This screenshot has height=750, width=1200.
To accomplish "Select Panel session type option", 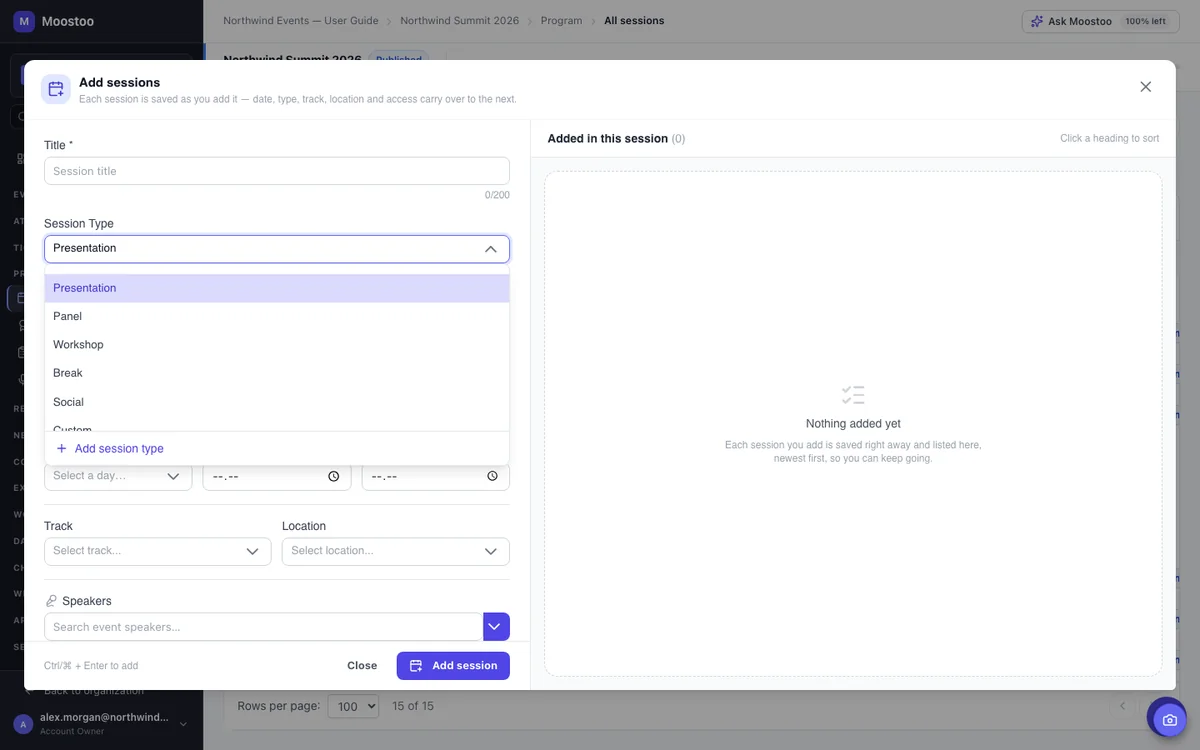I will [x=277, y=317].
